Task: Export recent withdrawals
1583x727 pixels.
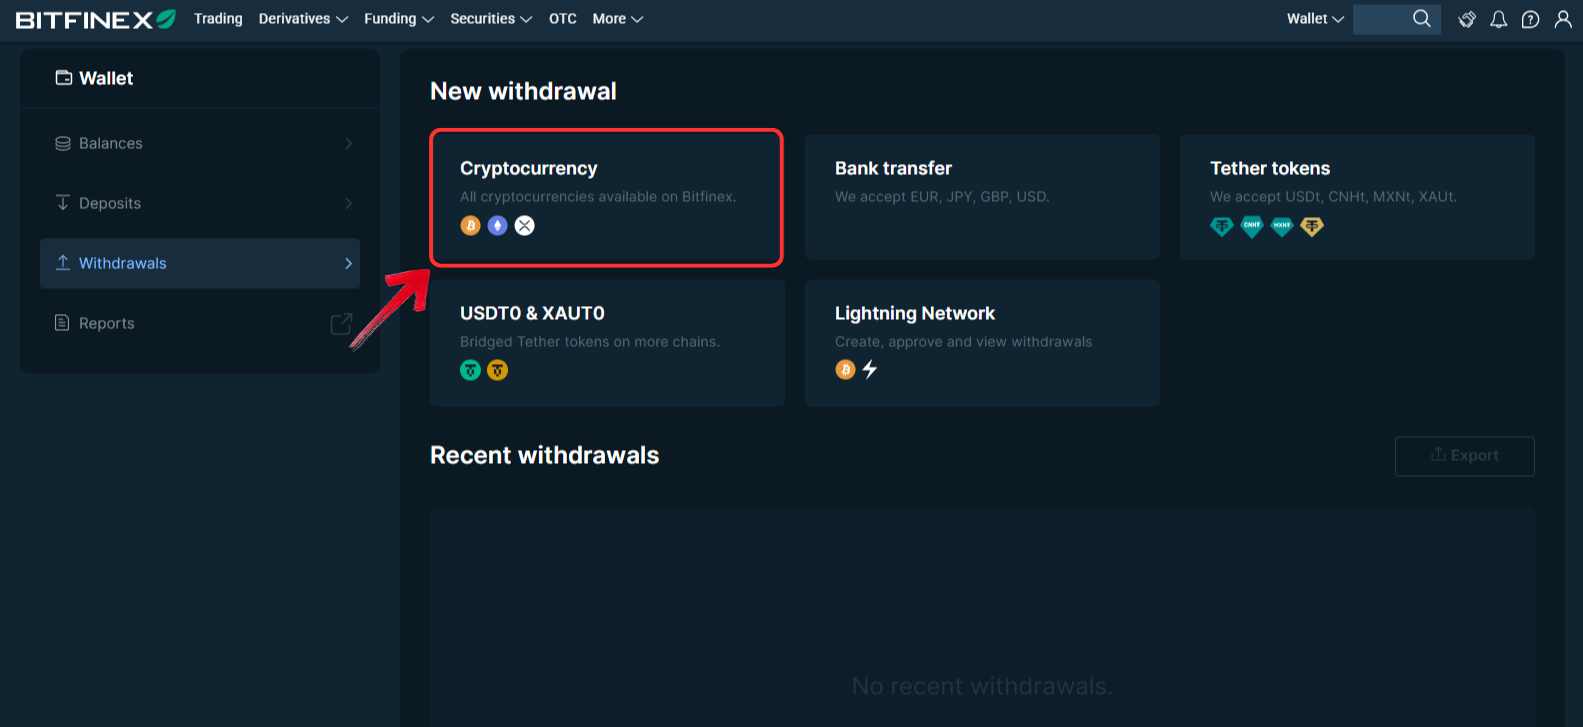Action: pyautogui.click(x=1464, y=456)
